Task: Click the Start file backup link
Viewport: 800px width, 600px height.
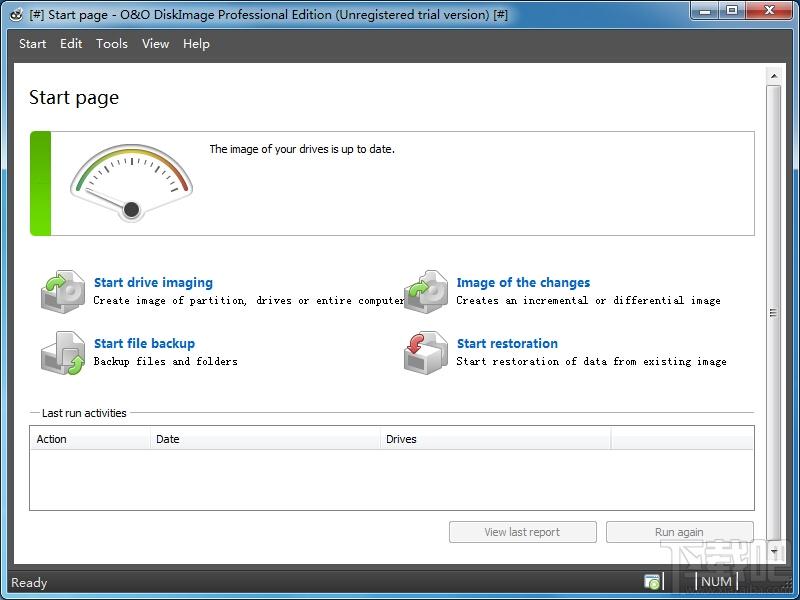Action: (x=144, y=343)
